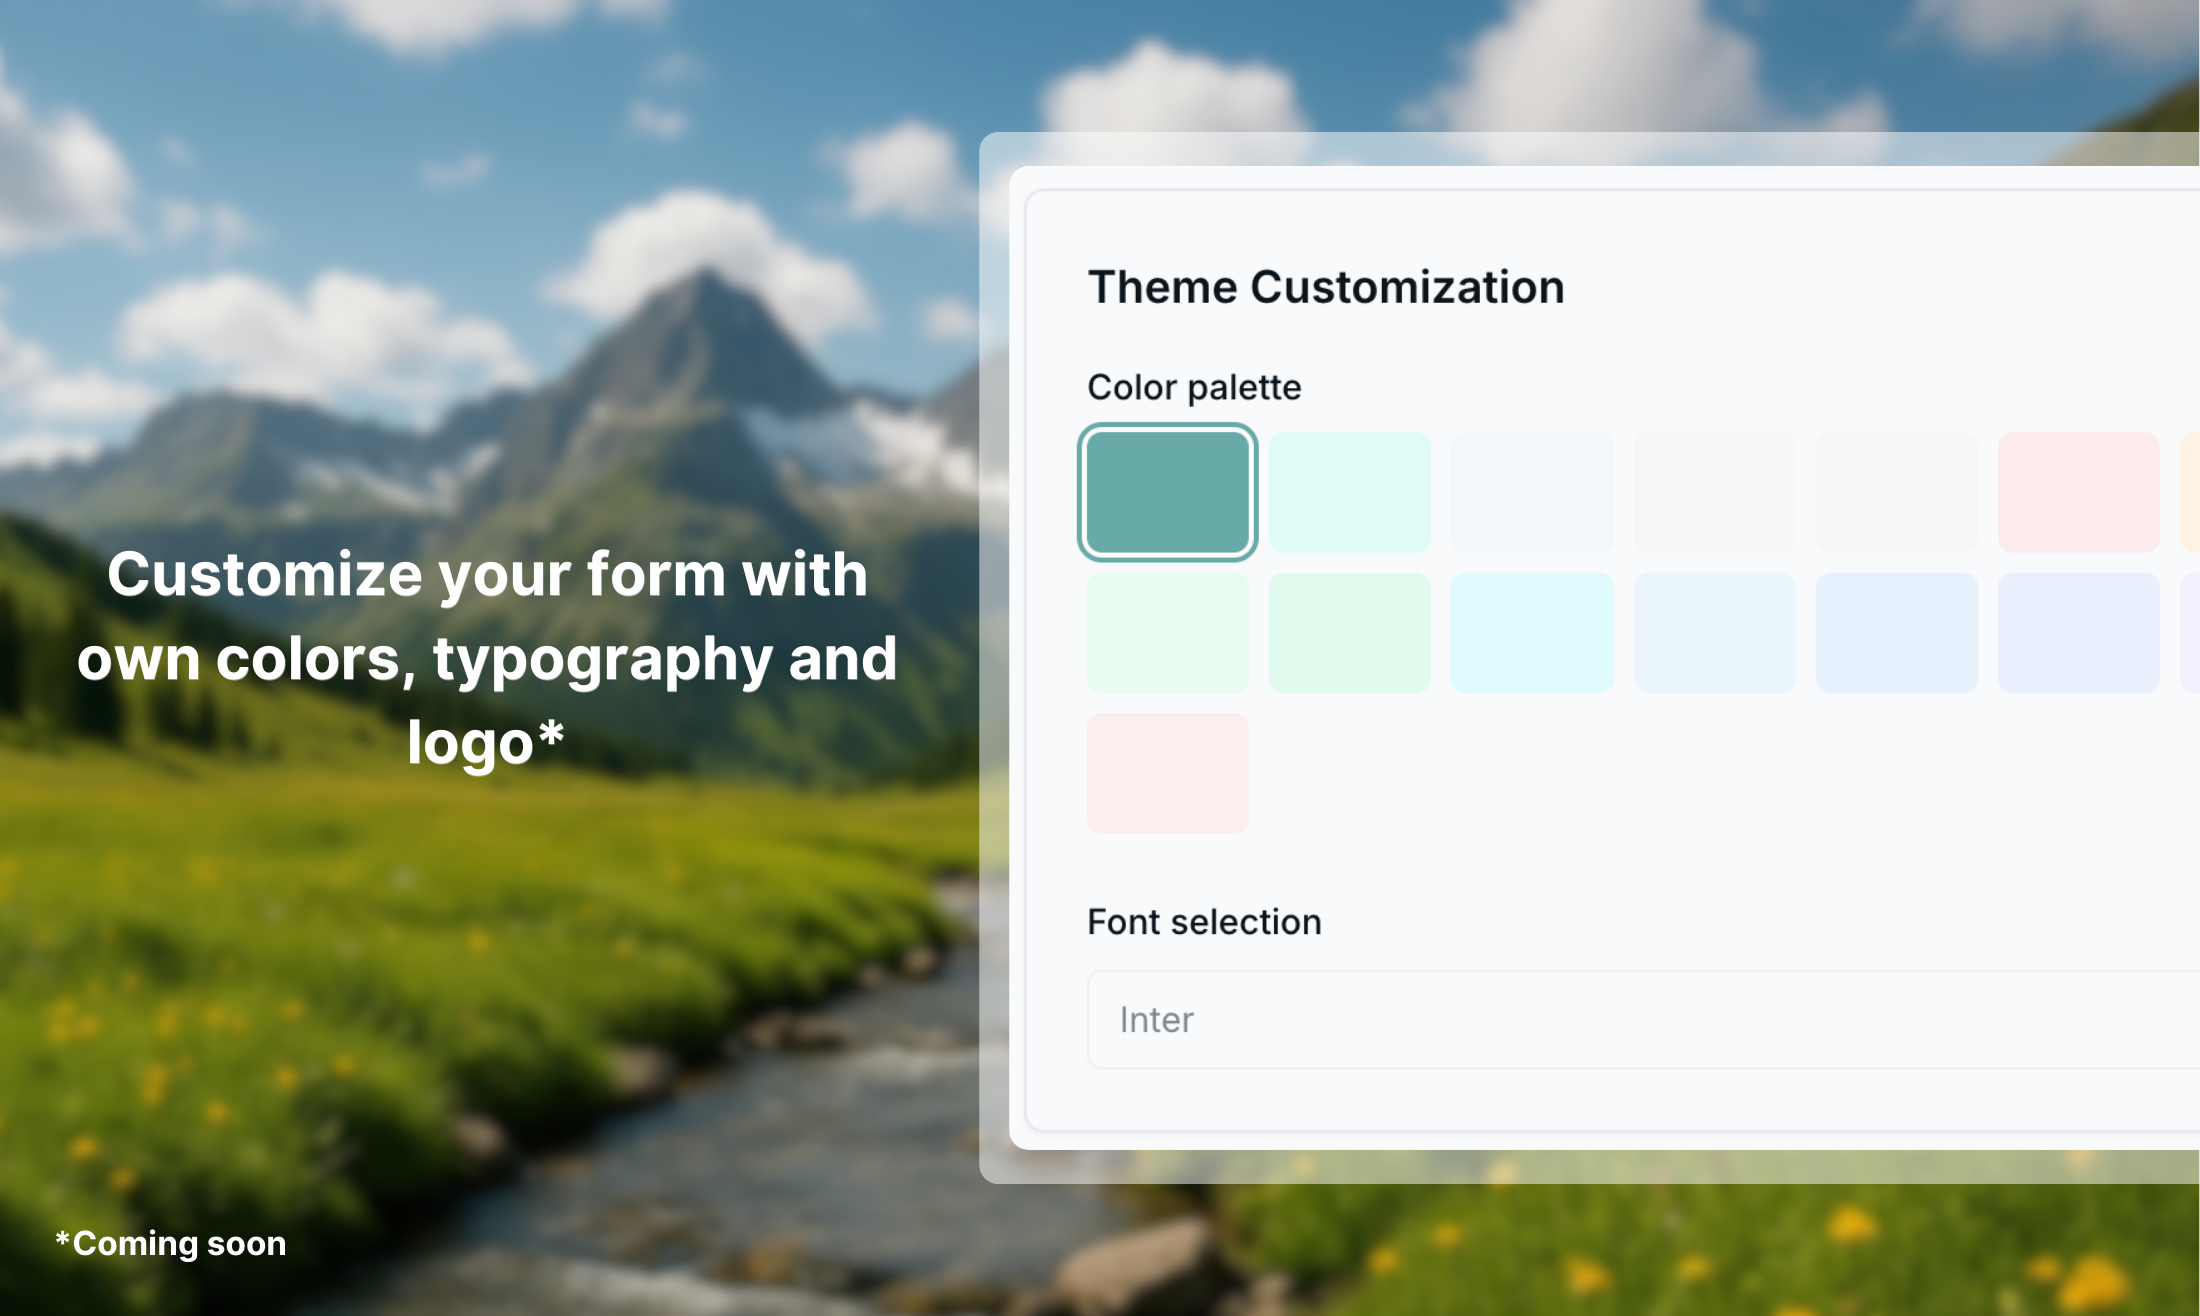
Task: Pick the lavender swatch at the right of middle row
Action: click(x=2078, y=632)
